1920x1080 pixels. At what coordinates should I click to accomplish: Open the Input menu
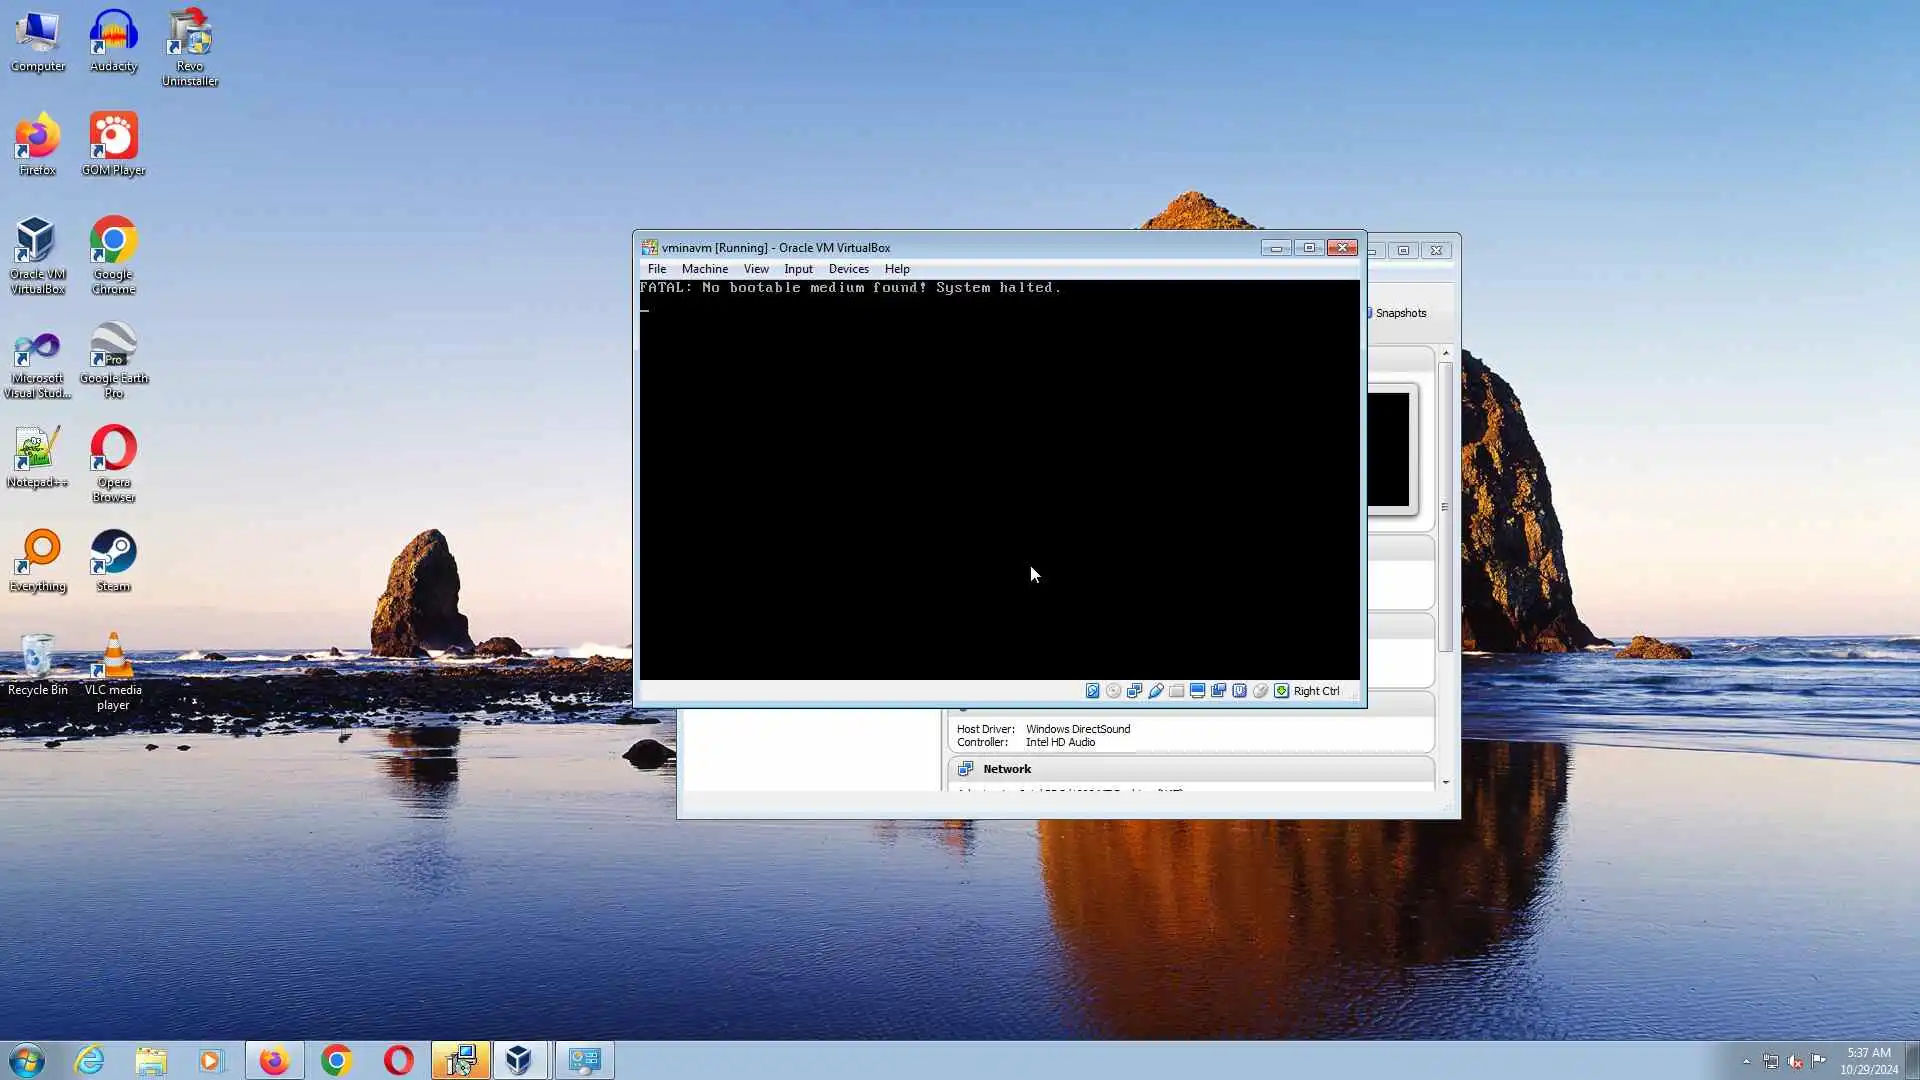tap(798, 269)
